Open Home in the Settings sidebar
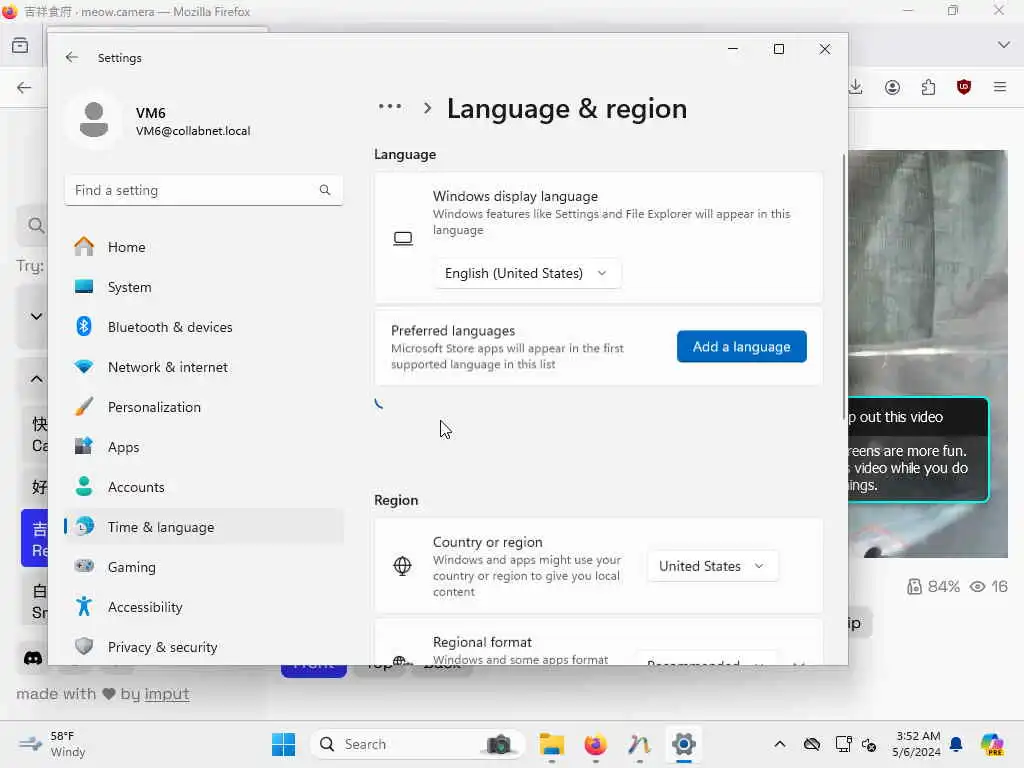Viewport: 1024px width, 768px height. click(x=204, y=247)
